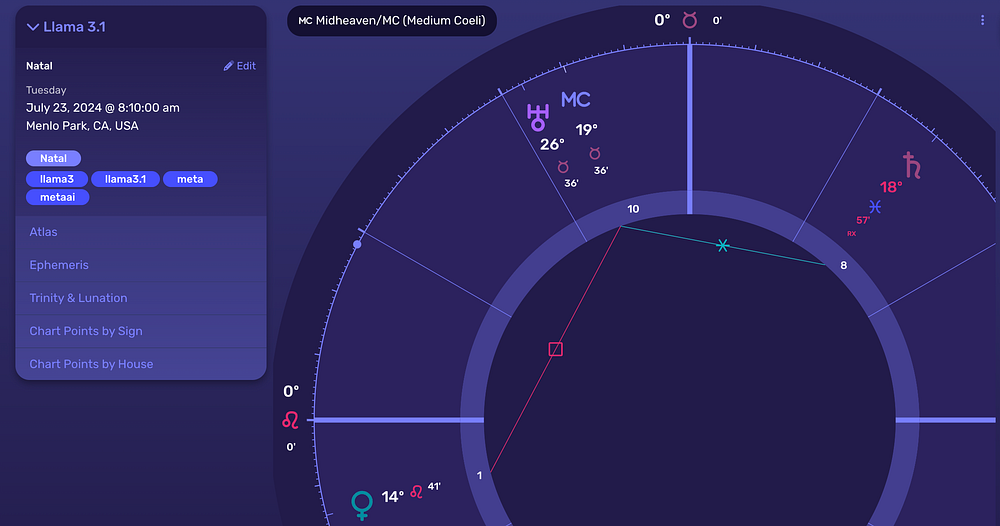Click the MC 19° degree text

586,130
